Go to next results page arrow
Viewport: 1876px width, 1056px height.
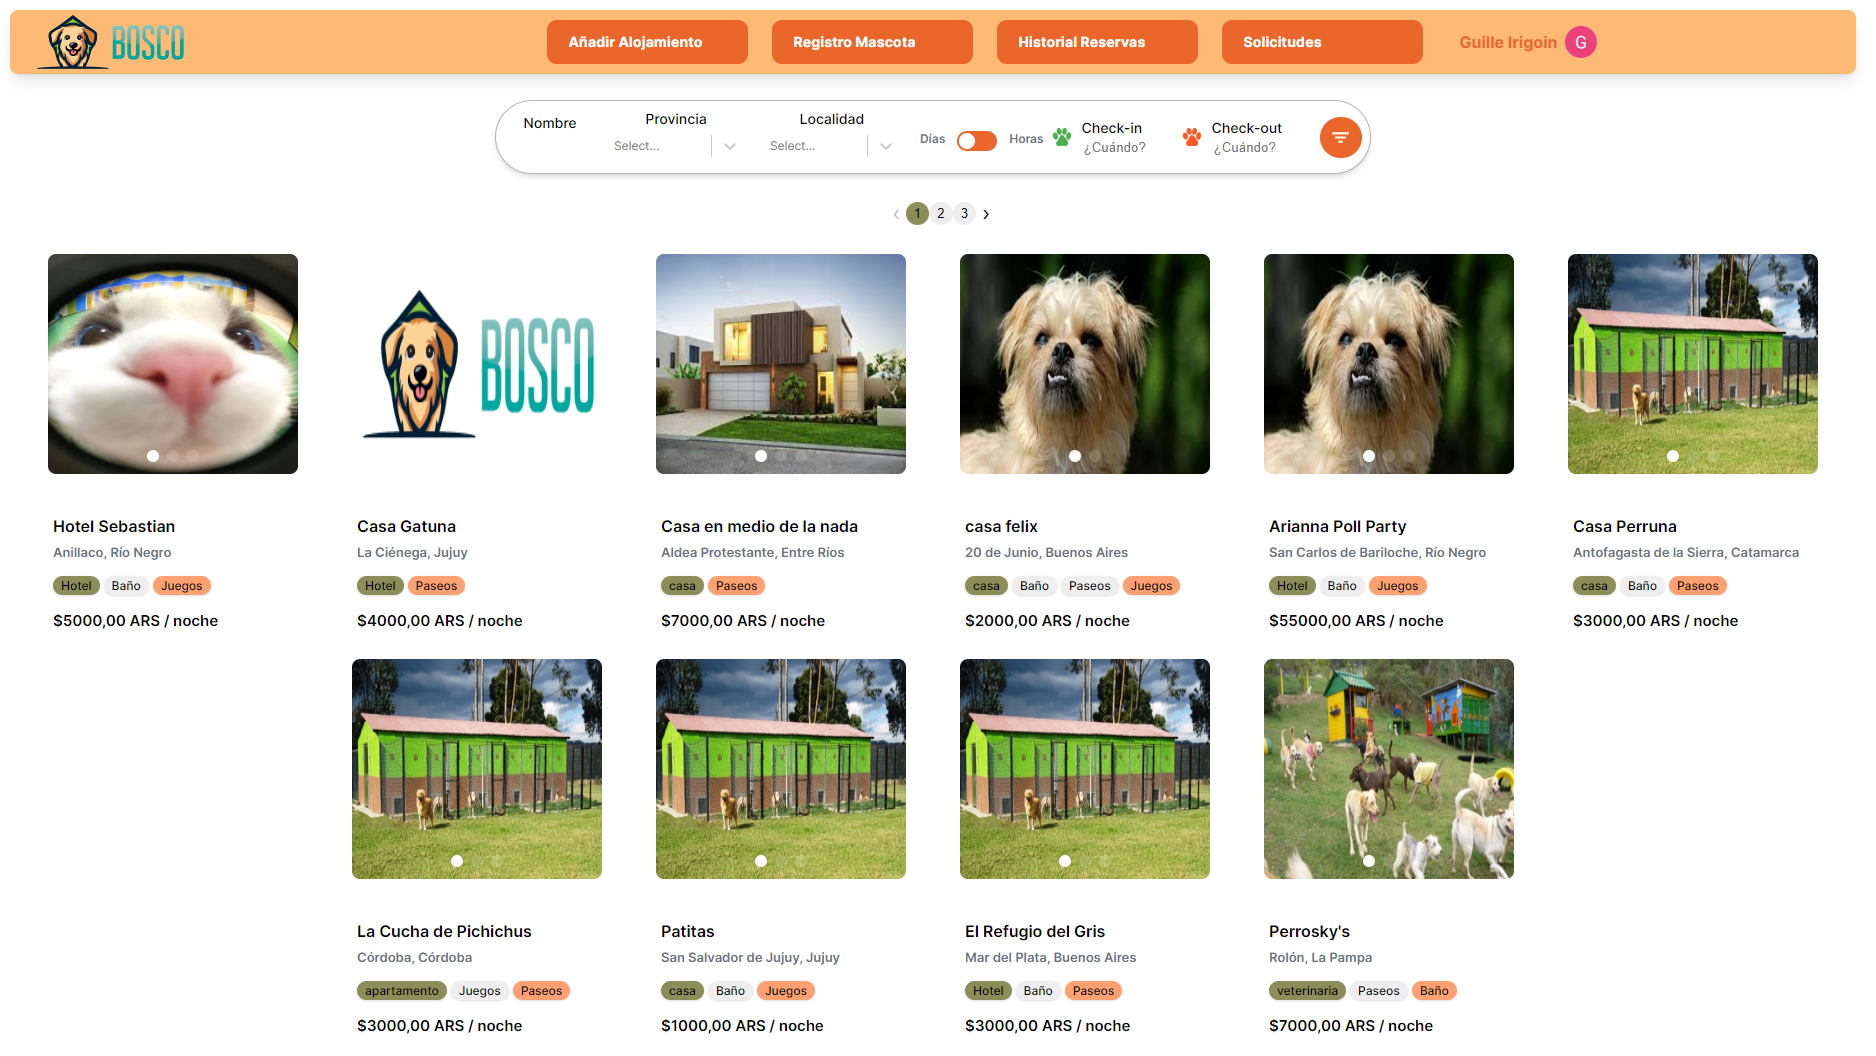(986, 214)
